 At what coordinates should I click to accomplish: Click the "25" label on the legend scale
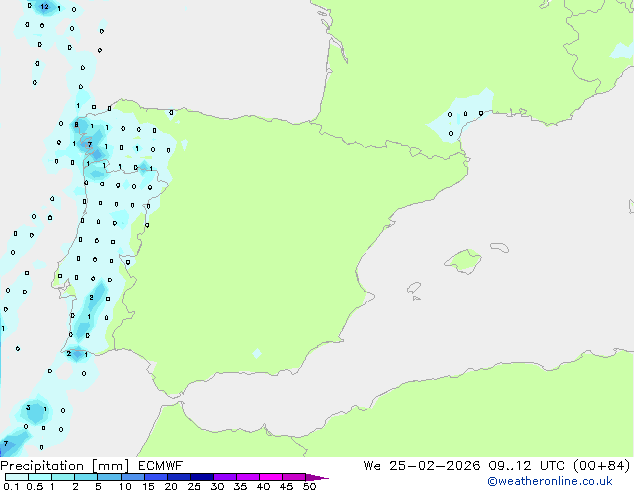pyautogui.click(x=194, y=486)
